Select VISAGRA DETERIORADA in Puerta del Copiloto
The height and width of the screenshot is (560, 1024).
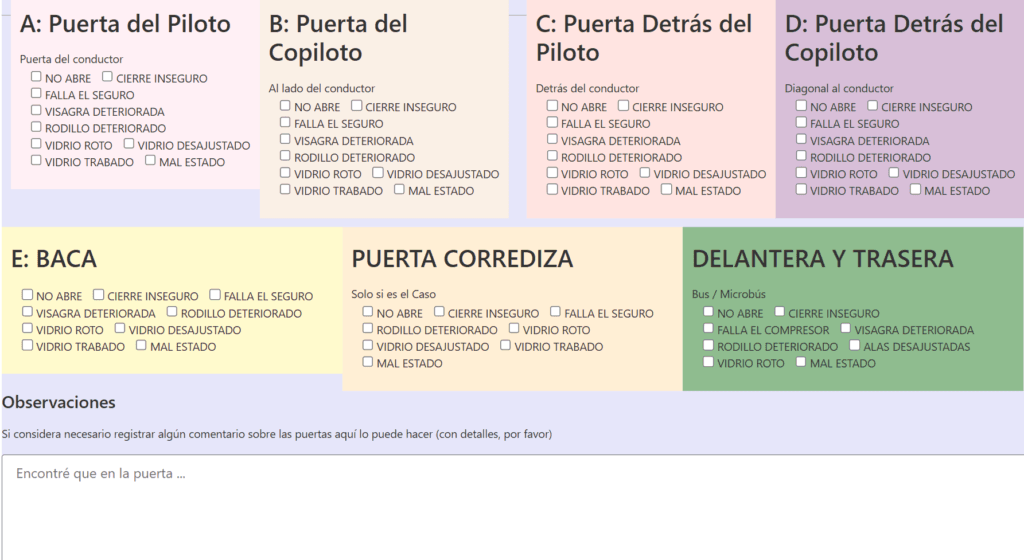[x=285, y=140]
